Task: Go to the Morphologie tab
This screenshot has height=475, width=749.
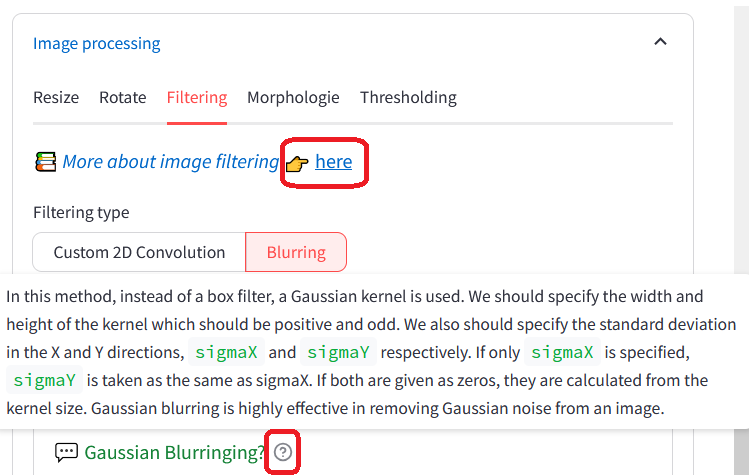Action: click(x=293, y=97)
